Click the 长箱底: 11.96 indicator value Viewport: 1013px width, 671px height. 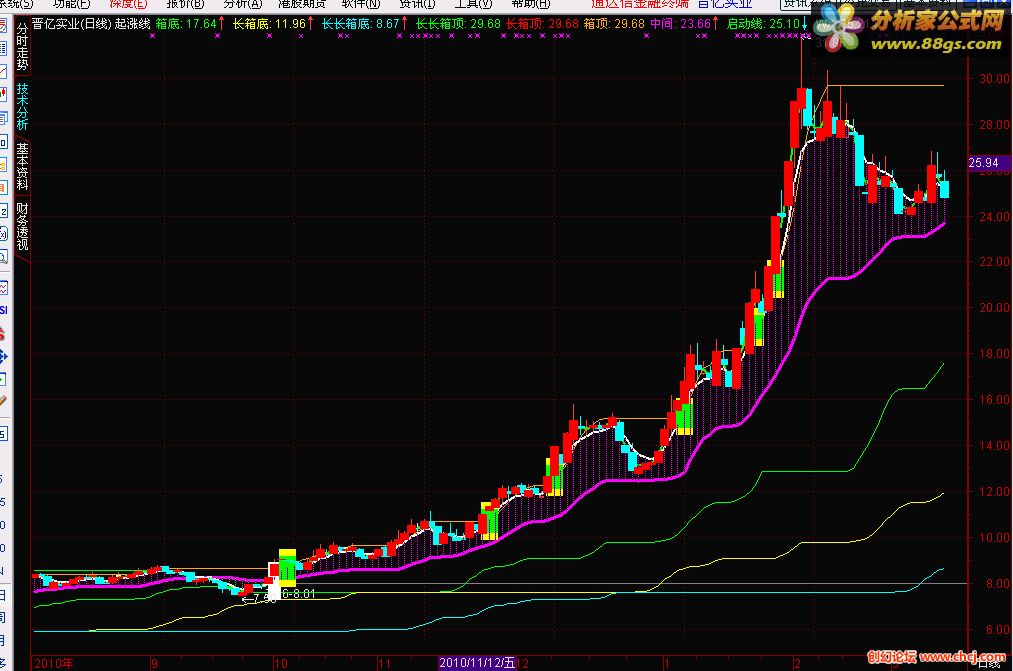(269, 24)
